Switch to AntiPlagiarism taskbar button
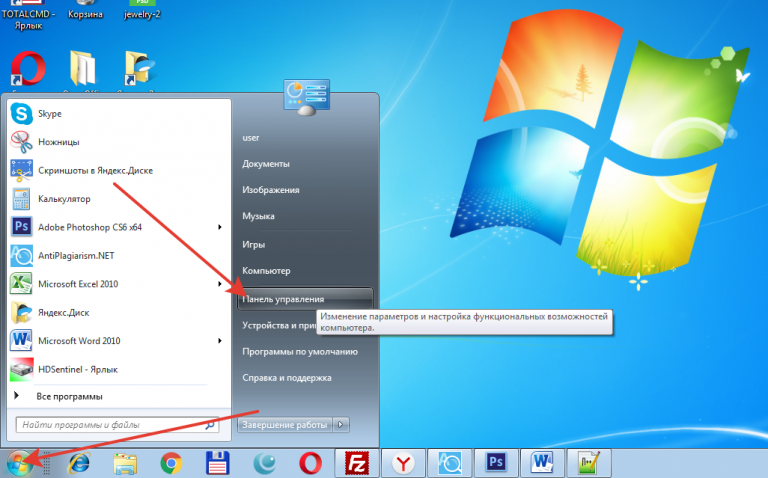Screen dimensions: 768x478 [x=450, y=463]
